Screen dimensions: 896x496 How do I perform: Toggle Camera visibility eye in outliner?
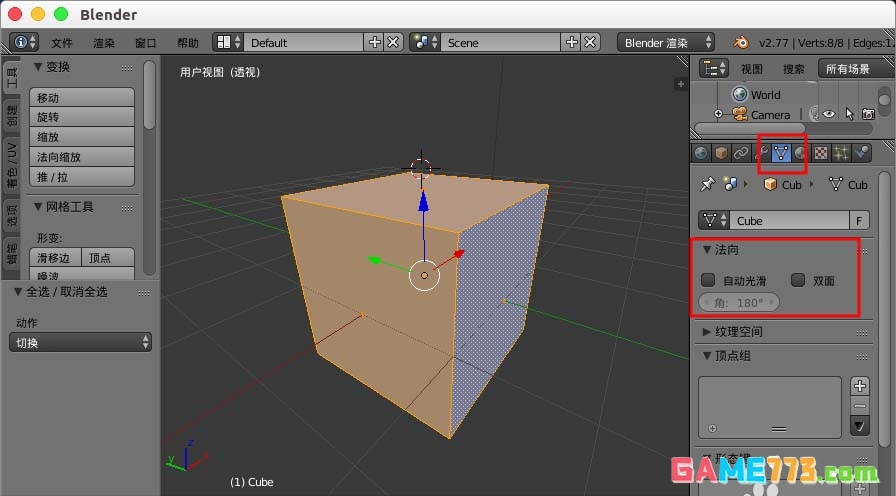click(x=829, y=114)
